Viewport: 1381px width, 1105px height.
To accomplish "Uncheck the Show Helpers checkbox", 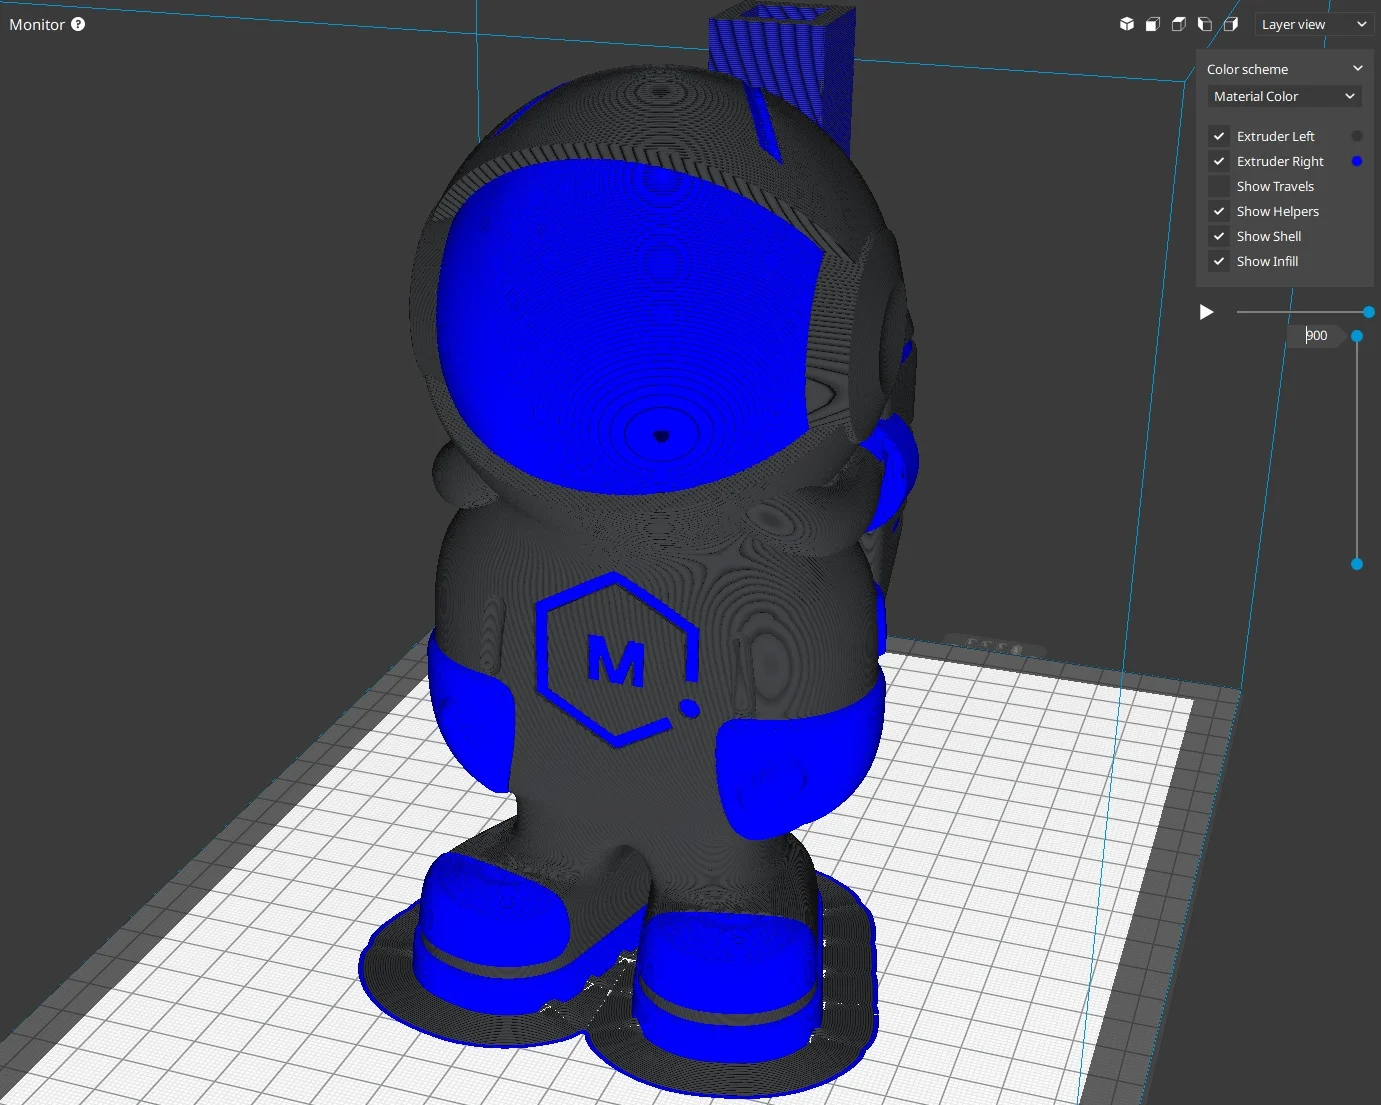I will pos(1219,211).
